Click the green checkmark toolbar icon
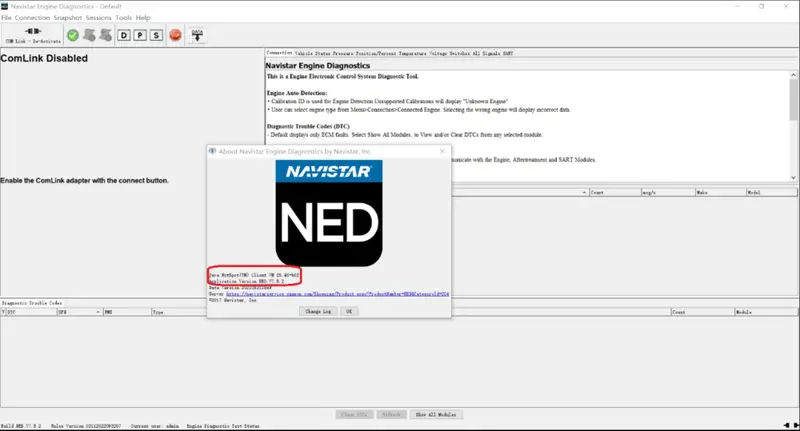Image resolution: width=800 pixels, height=431 pixels. [x=73, y=35]
